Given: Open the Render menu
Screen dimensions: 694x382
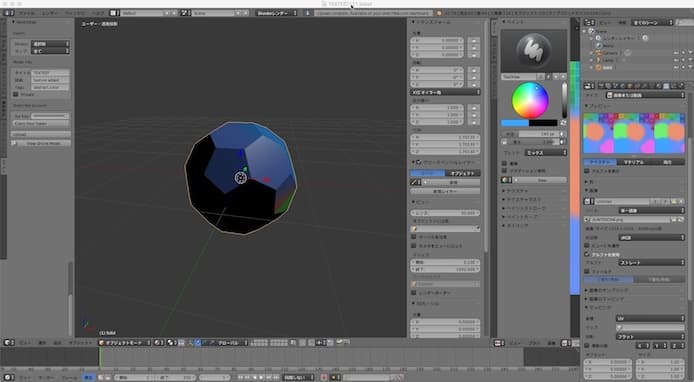Looking at the screenshot, I should point(50,13).
